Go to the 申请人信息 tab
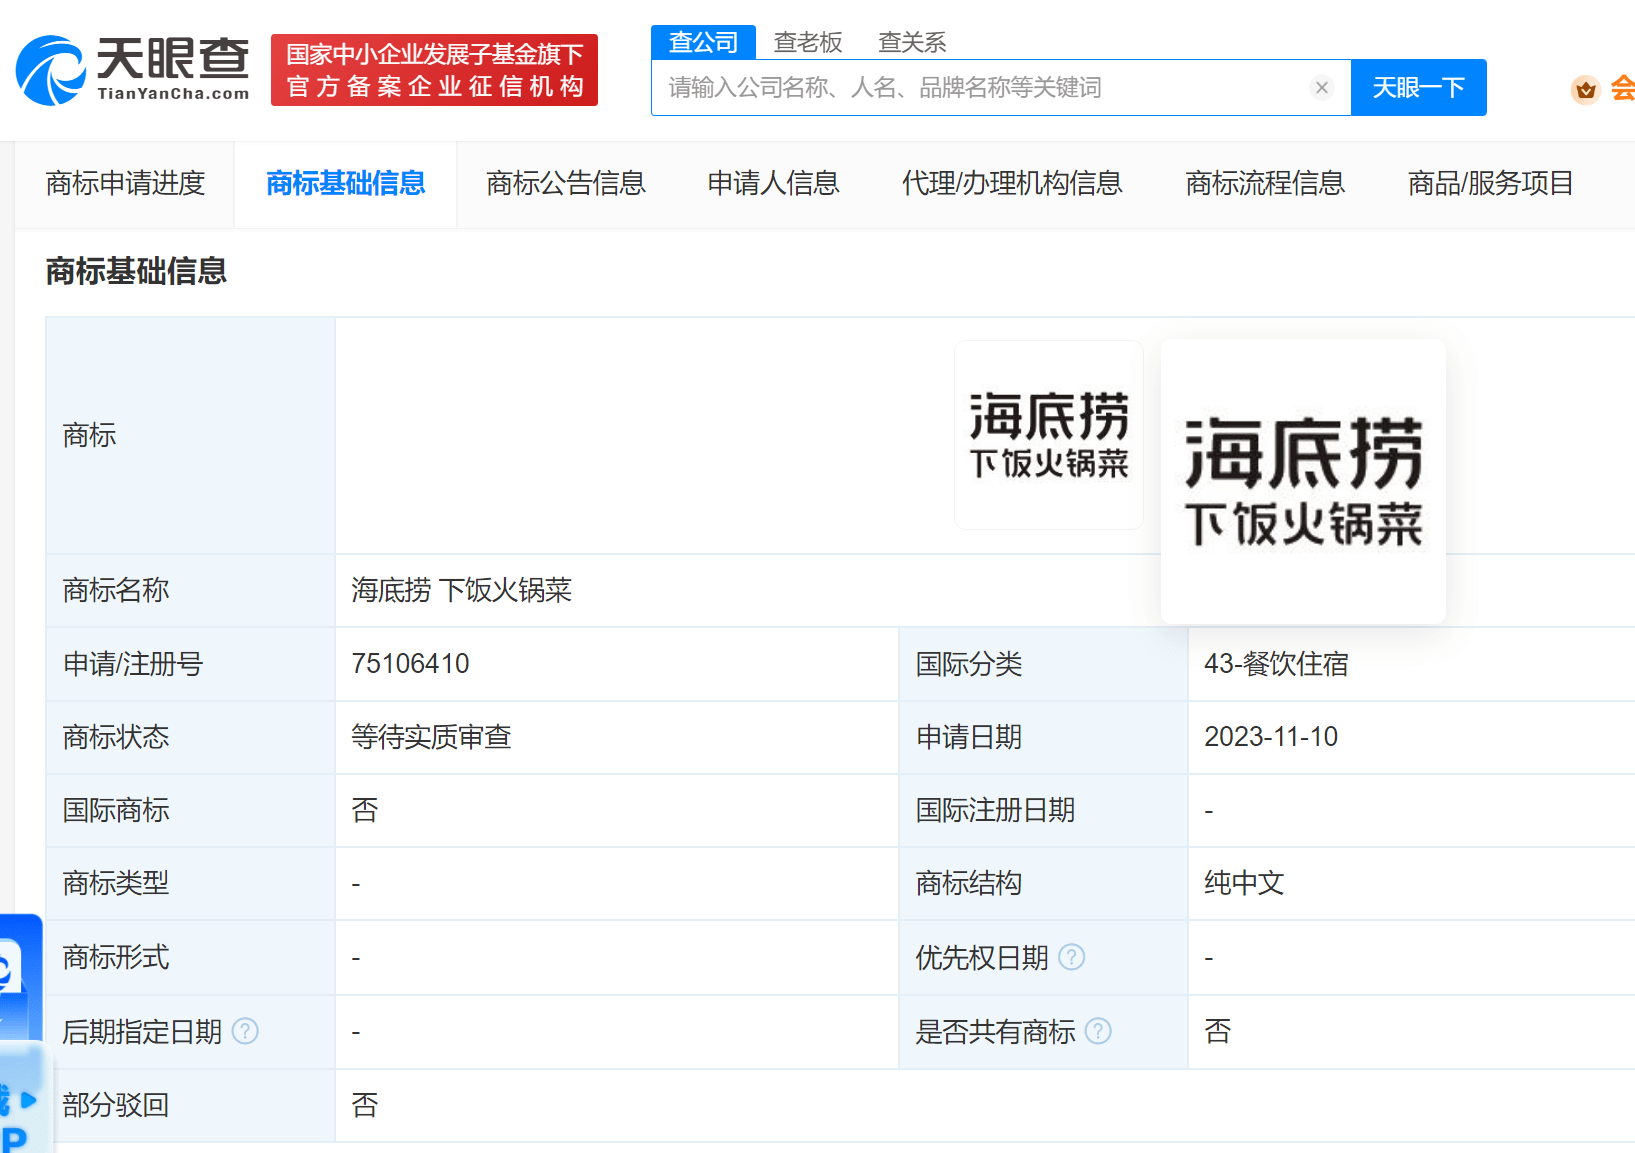Image resolution: width=1635 pixels, height=1153 pixels. coord(773,183)
